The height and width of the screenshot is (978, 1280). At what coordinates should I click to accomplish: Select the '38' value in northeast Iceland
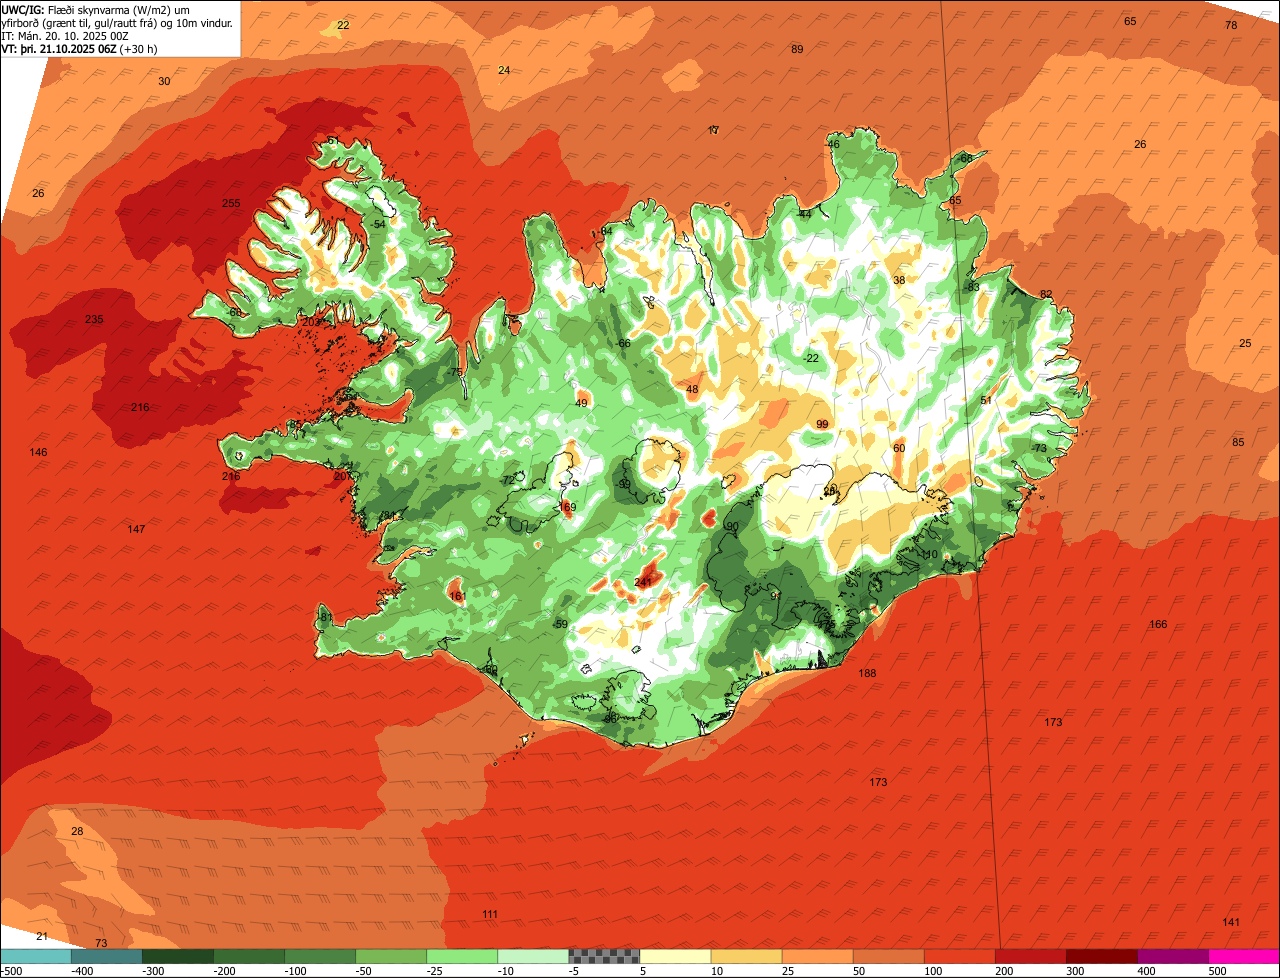click(x=899, y=280)
